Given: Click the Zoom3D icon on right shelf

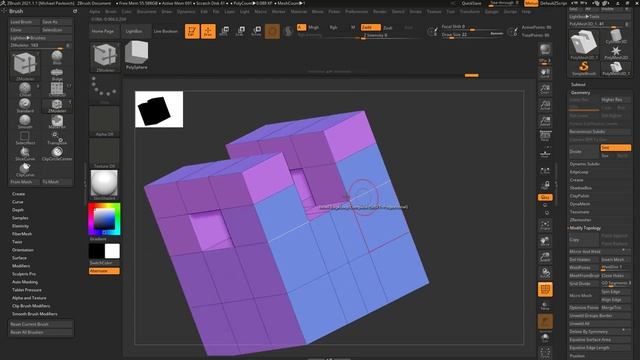Looking at the screenshot, I should (x=545, y=258).
